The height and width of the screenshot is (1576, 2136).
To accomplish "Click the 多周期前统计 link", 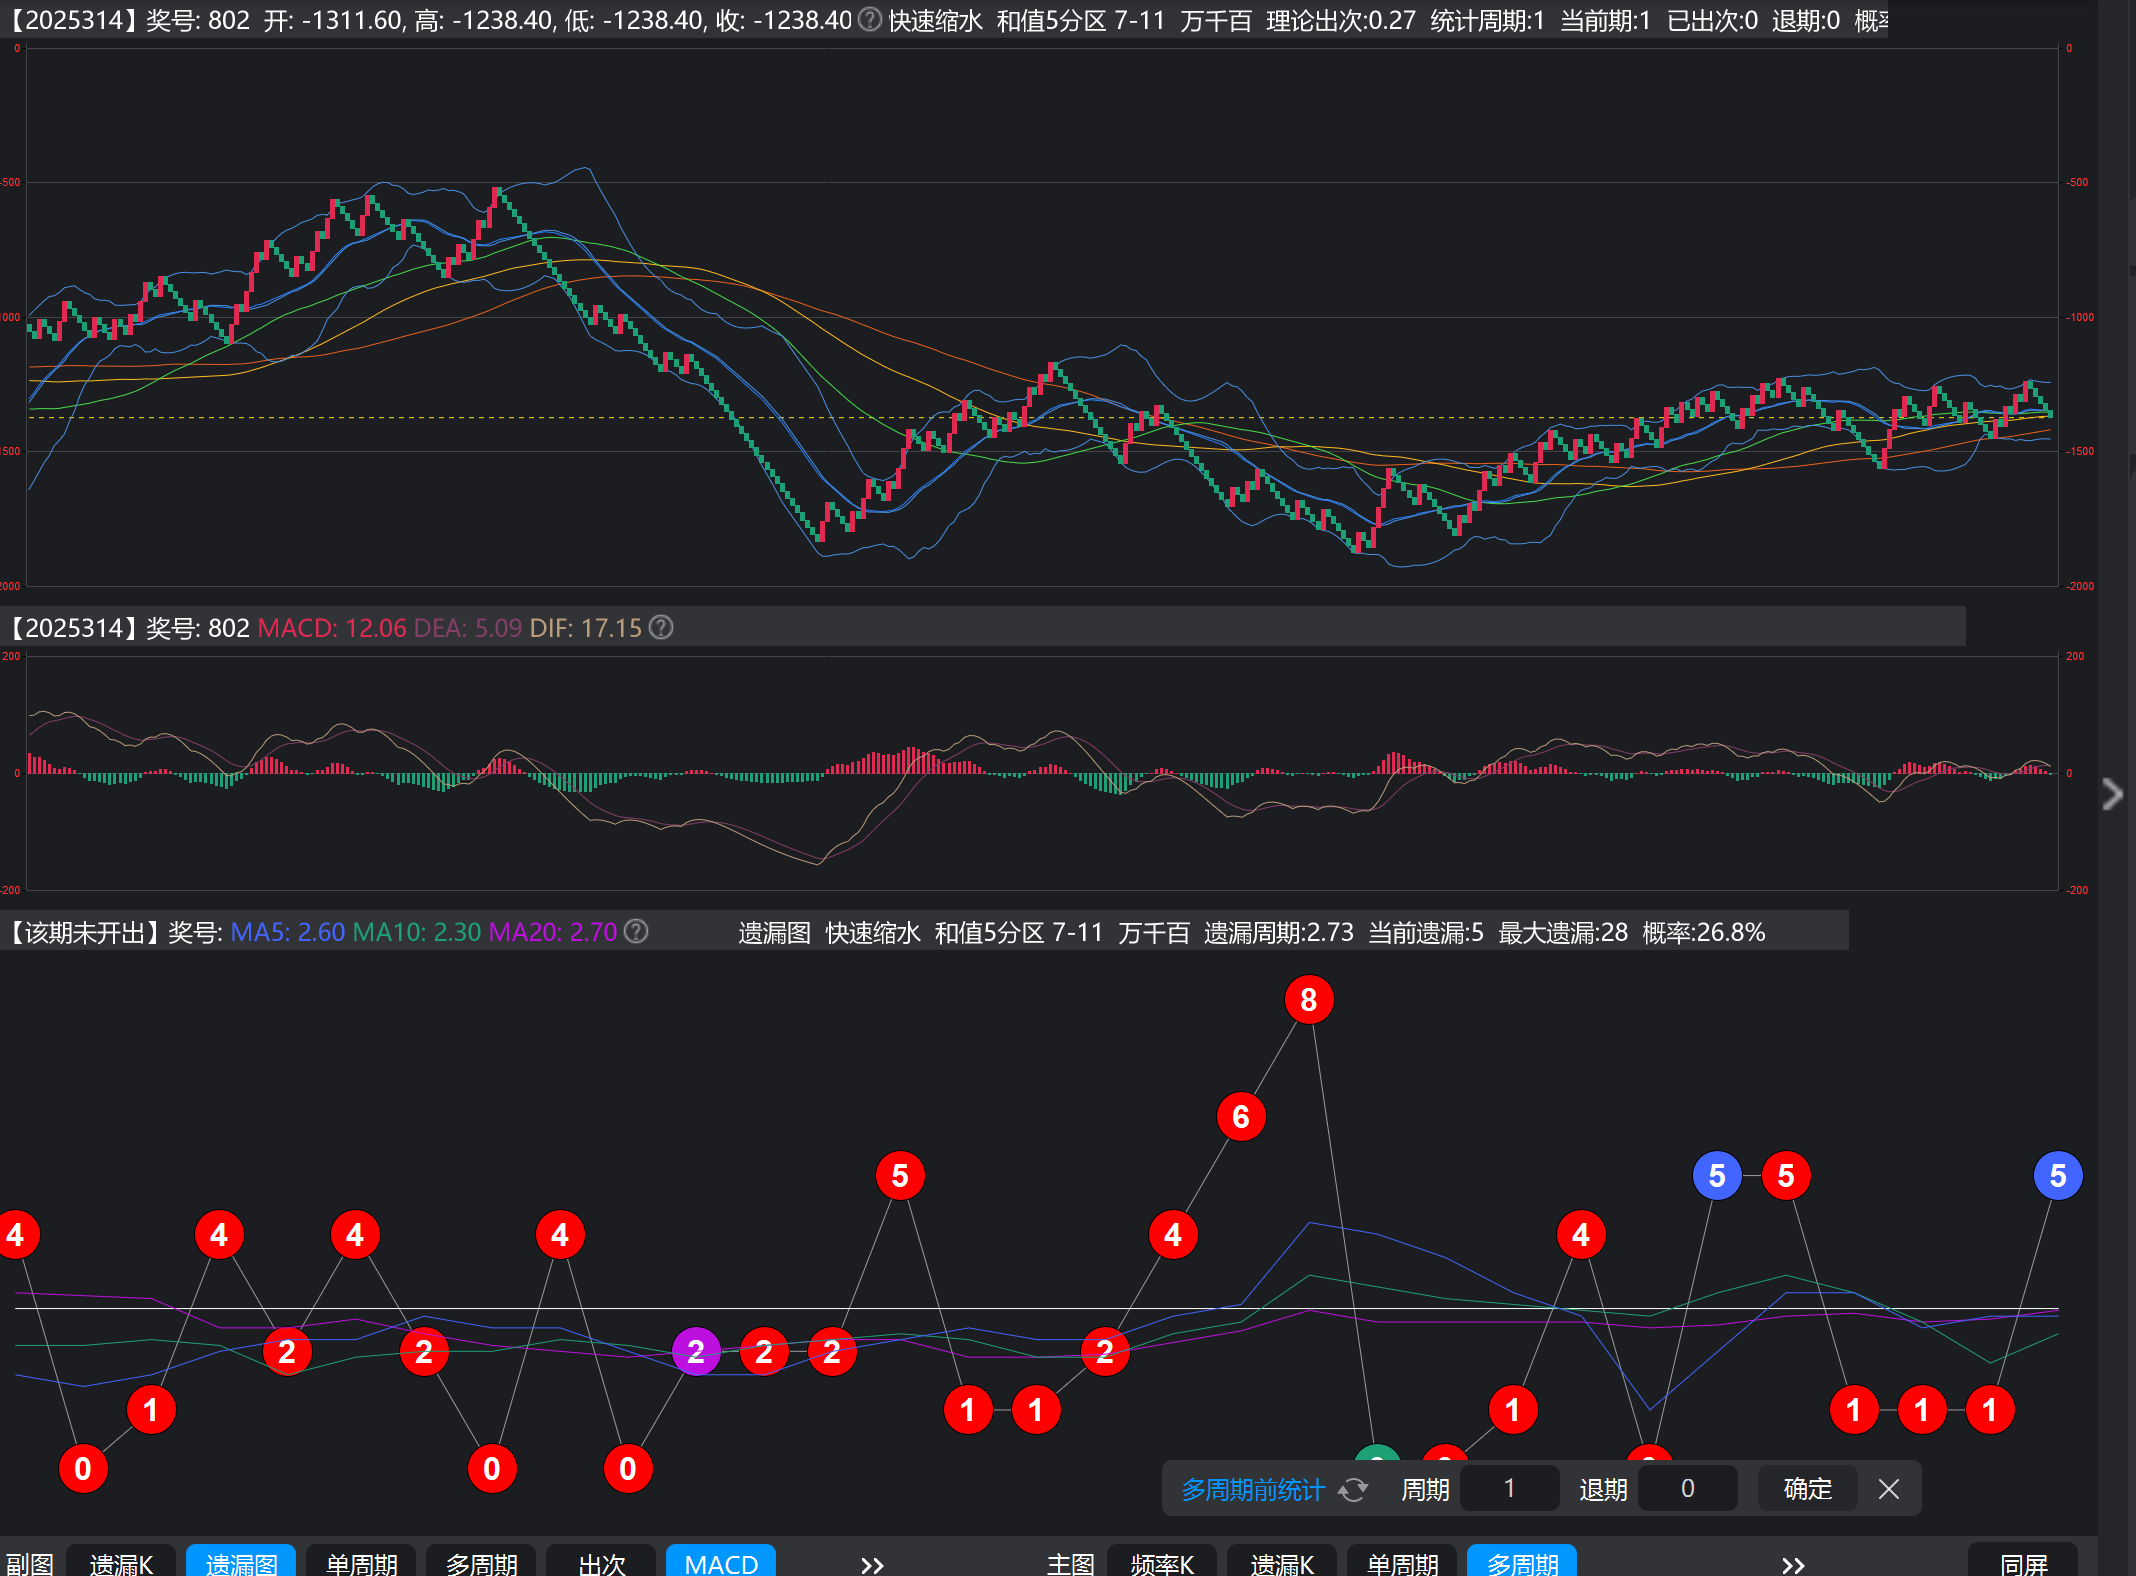I will point(1252,1490).
